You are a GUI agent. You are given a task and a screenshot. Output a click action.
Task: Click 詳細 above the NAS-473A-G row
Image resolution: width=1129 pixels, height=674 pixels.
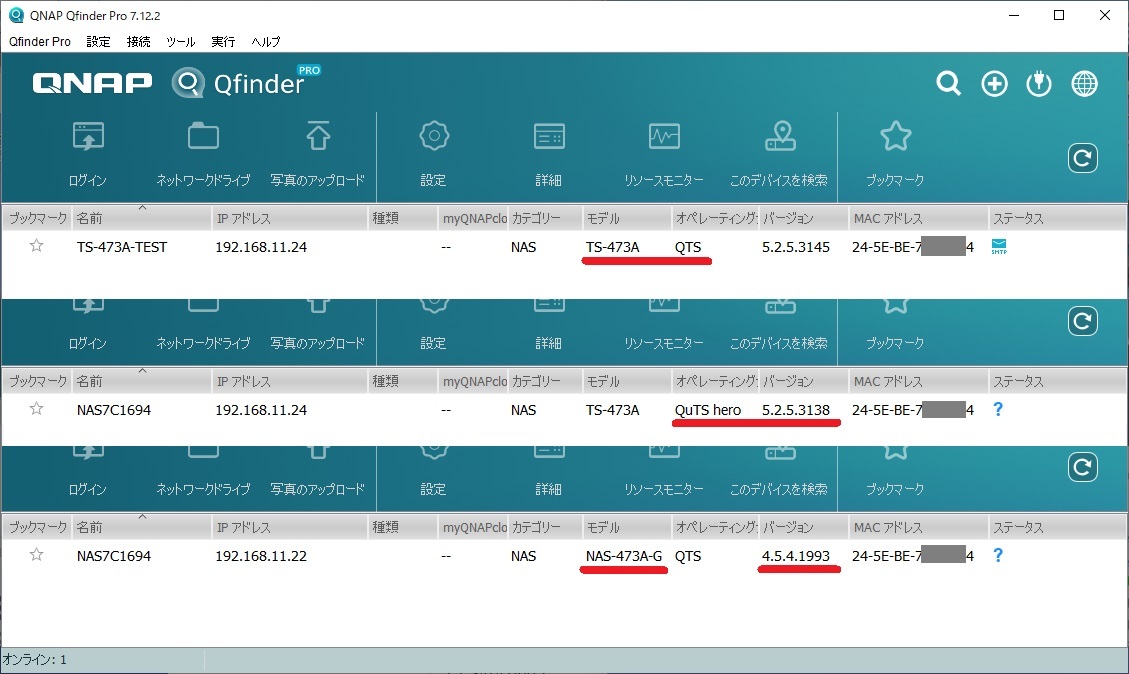click(549, 490)
